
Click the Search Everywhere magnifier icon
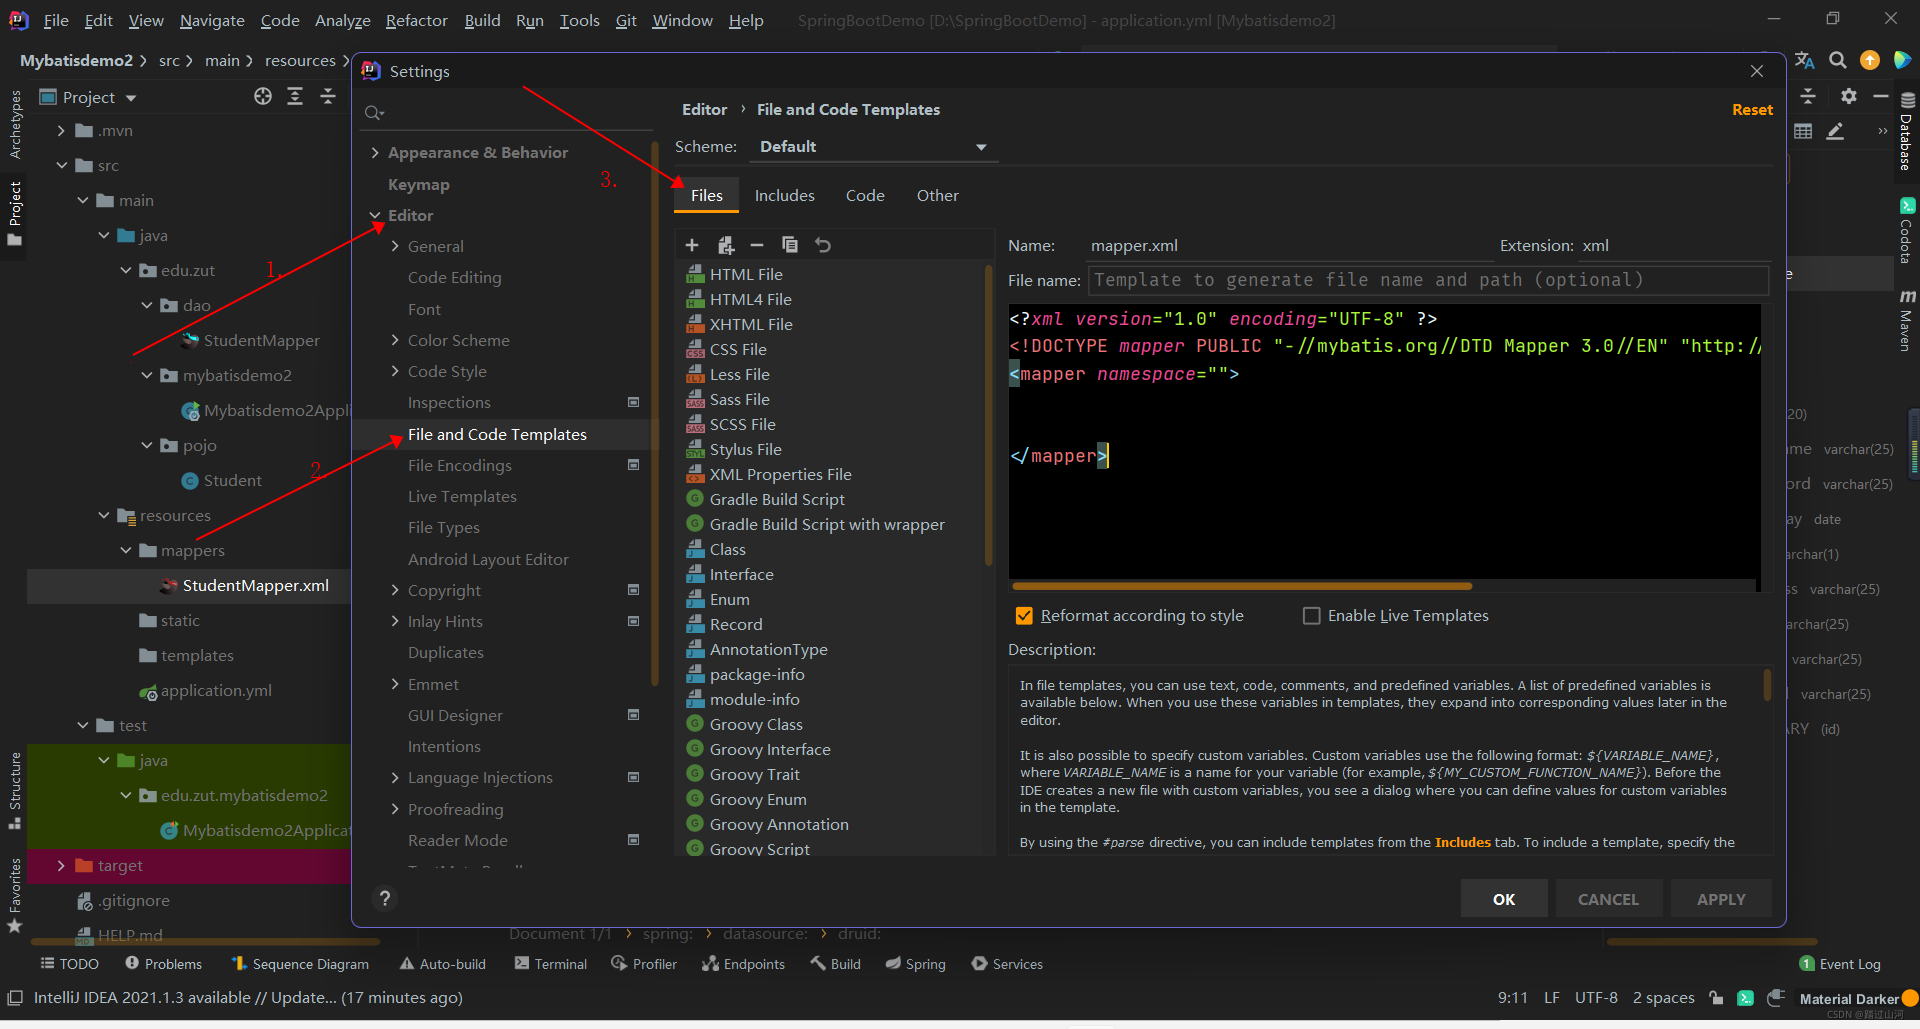[x=1837, y=60]
